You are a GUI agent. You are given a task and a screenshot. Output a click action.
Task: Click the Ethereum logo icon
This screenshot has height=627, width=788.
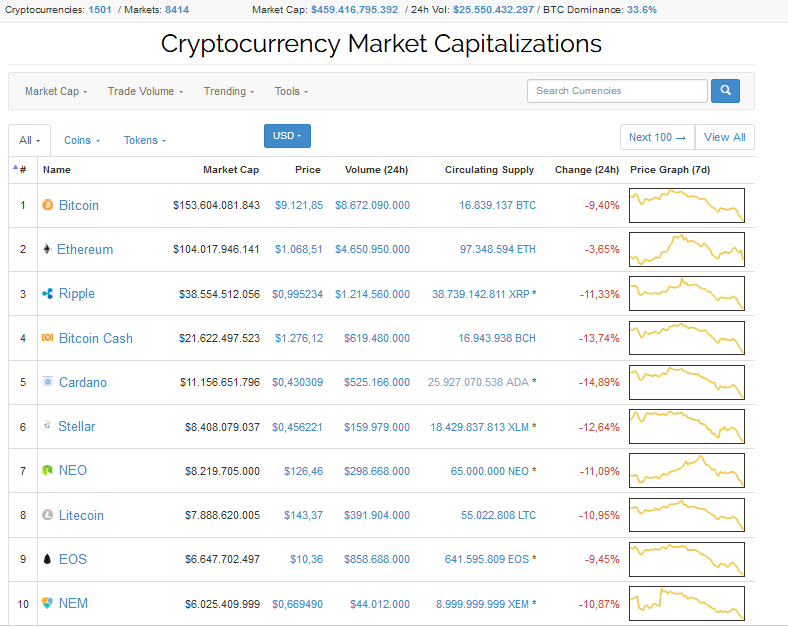[47, 249]
